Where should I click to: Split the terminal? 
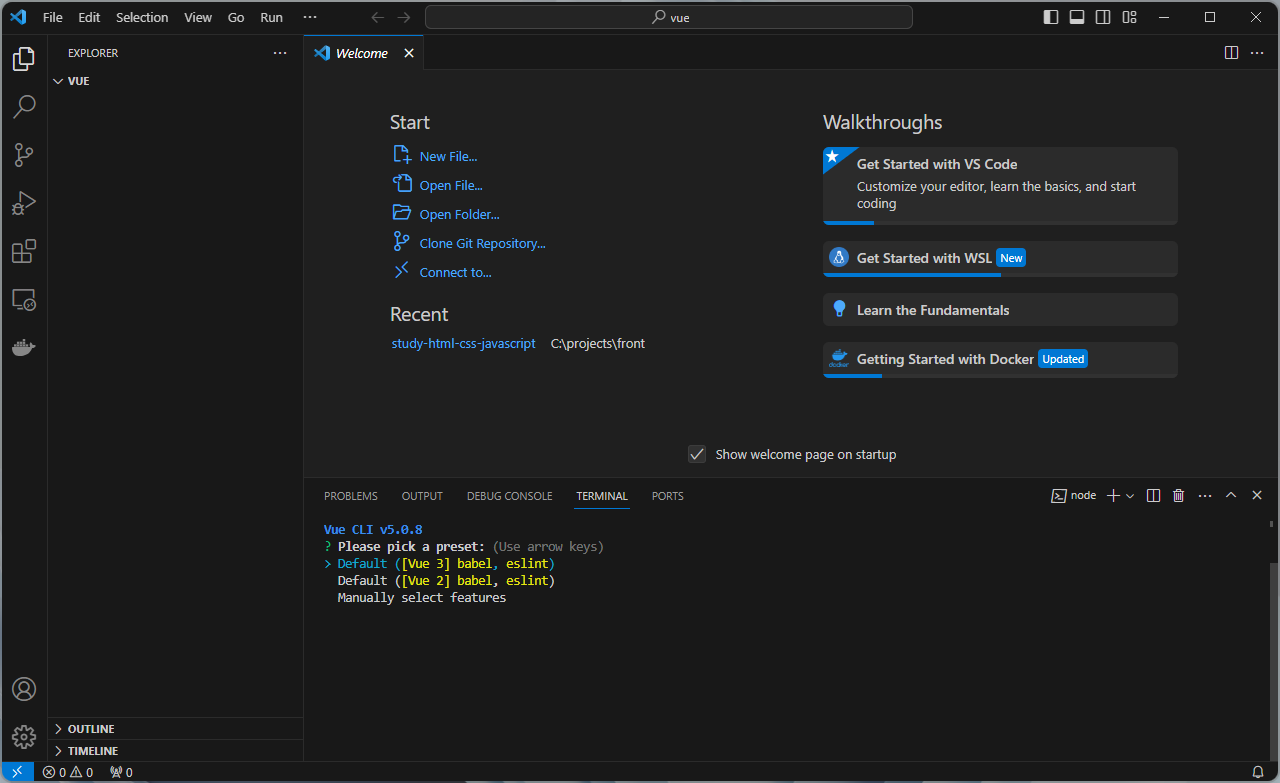coord(1153,496)
